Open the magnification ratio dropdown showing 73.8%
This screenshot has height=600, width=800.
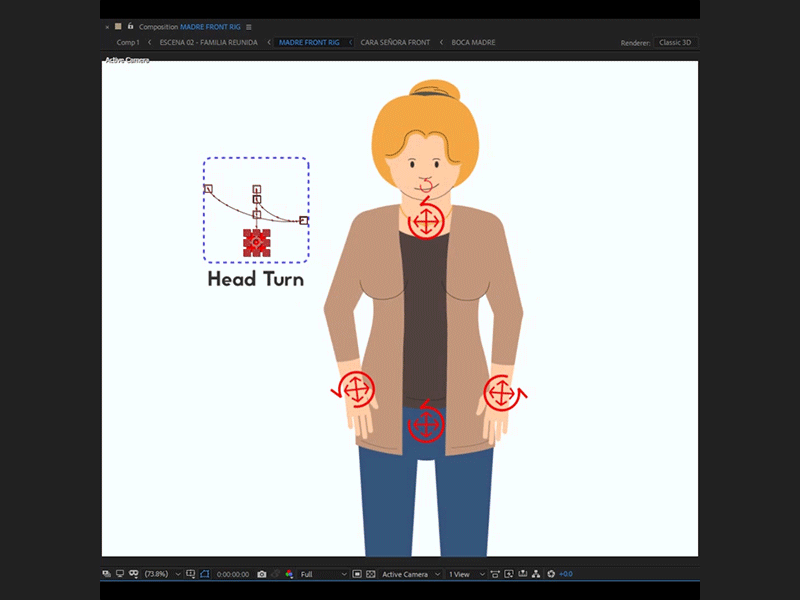pos(162,574)
